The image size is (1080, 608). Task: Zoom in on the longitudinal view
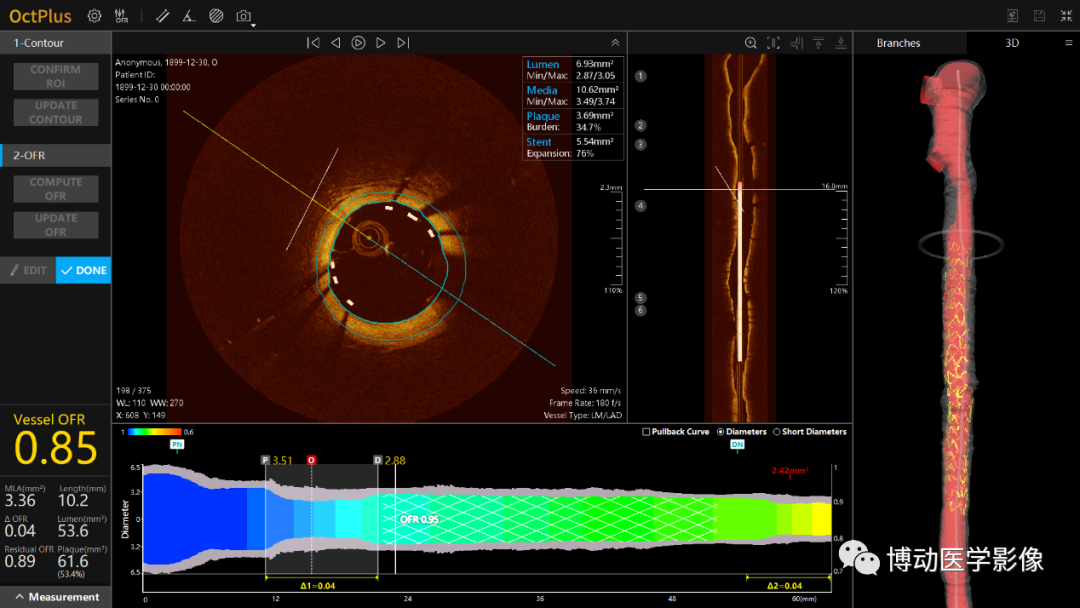750,43
